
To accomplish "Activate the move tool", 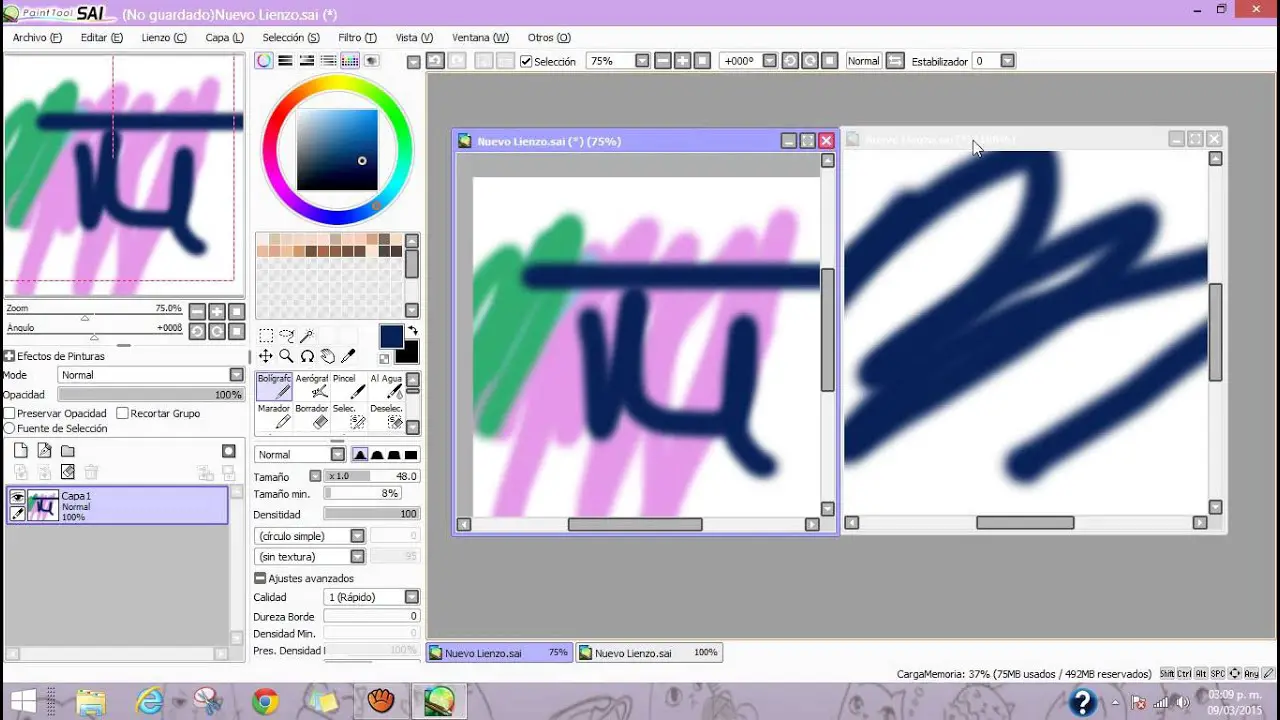I will click(x=266, y=356).
